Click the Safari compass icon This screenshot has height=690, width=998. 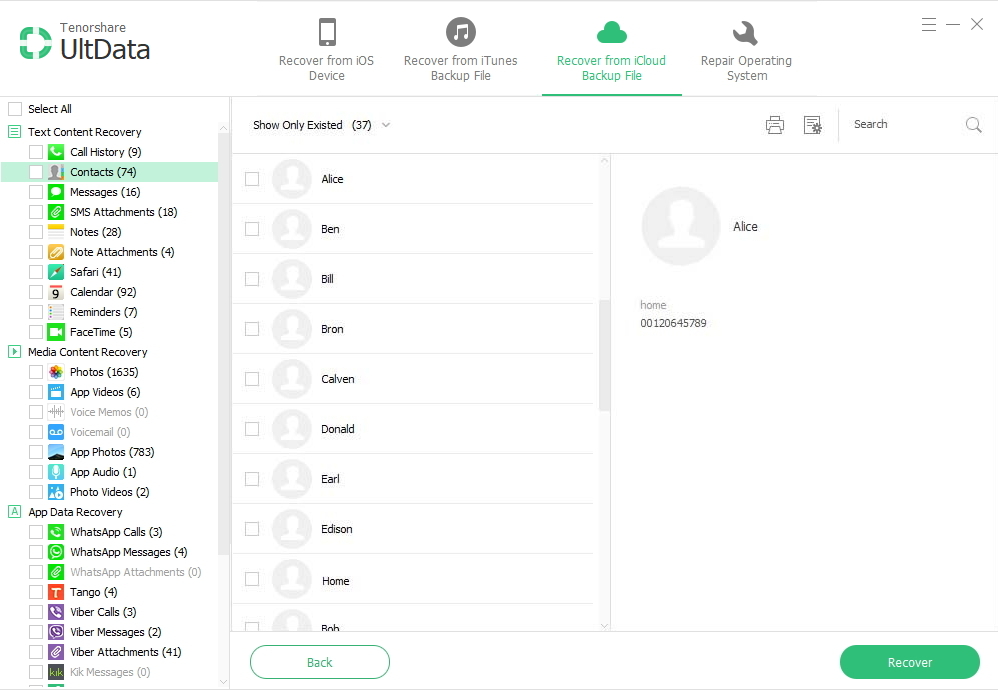pos(56,272)
